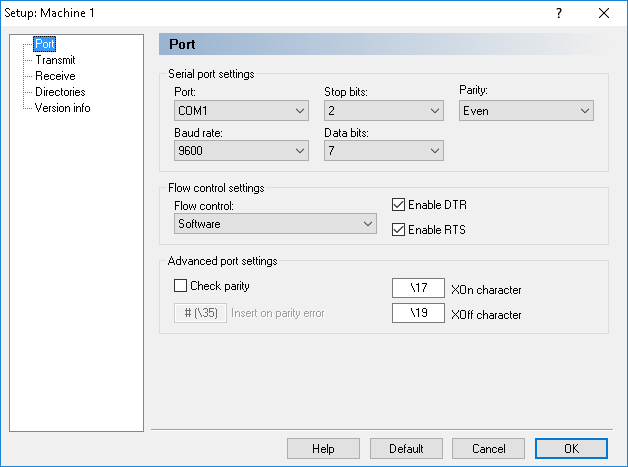Enable the Check parity option
The height and width of the screenshot is (467, 628).
click(x=181, y=286)
